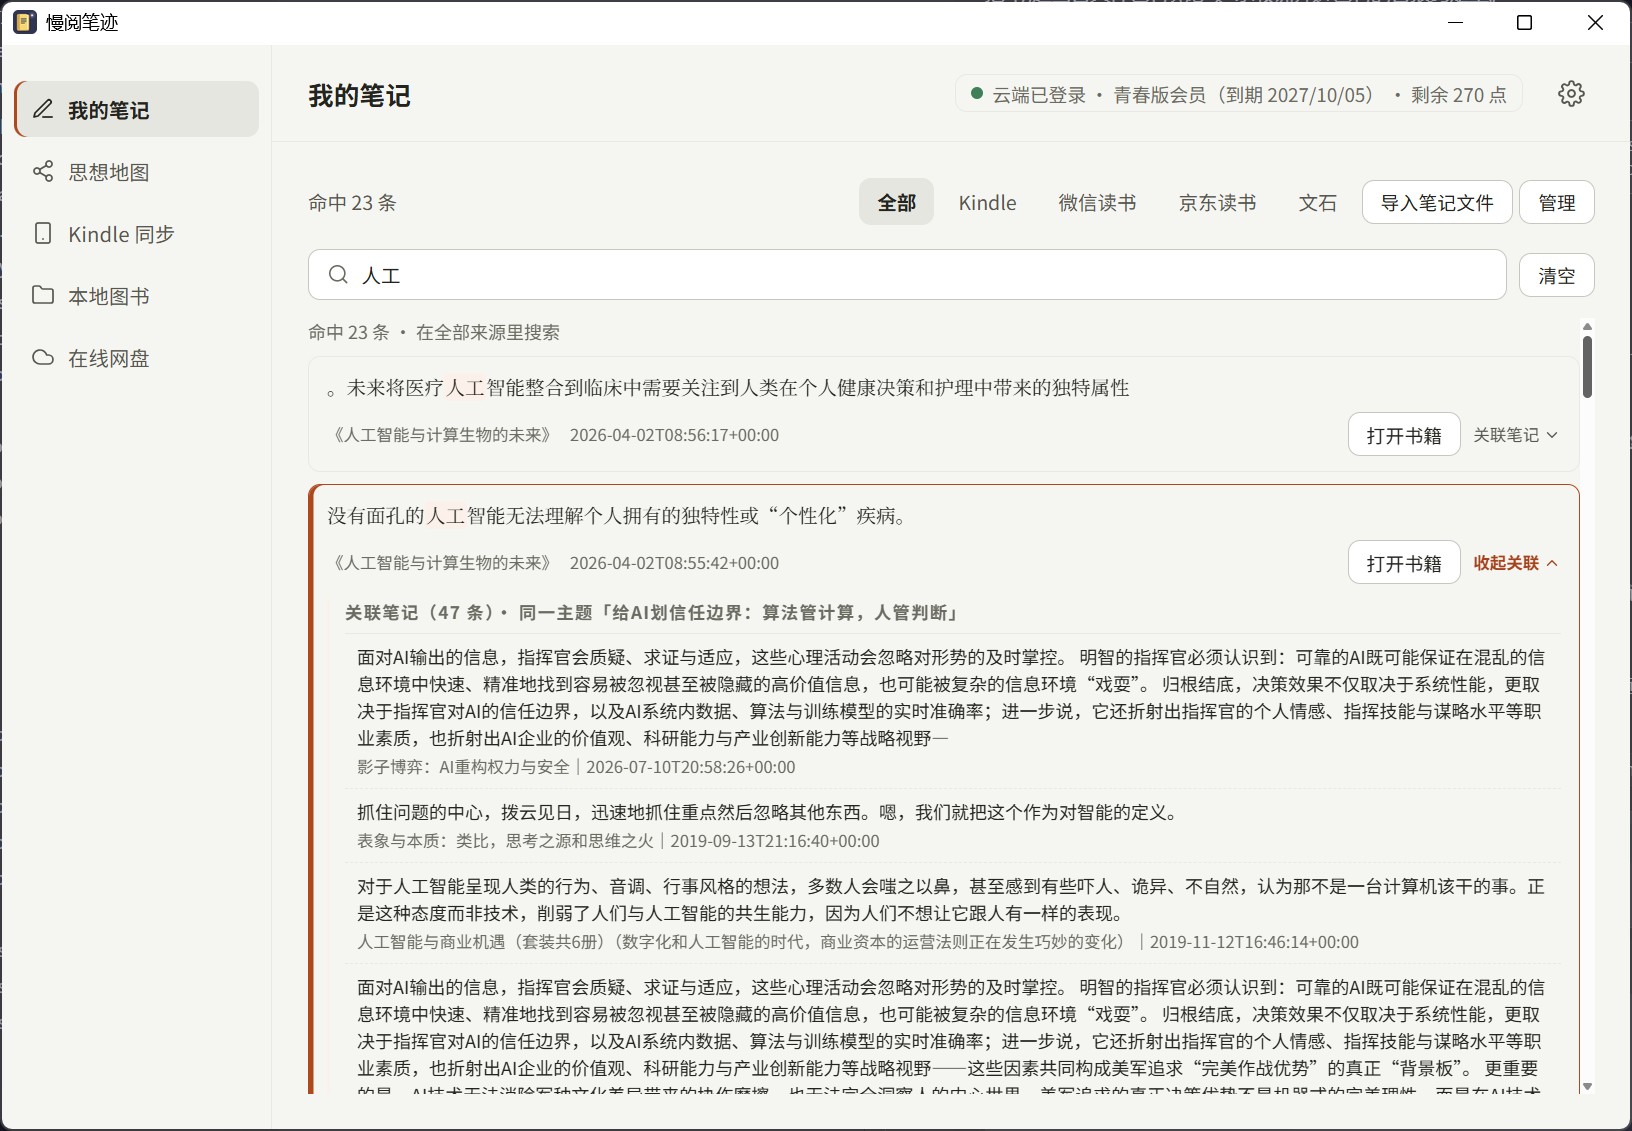The height and width of the screenshot is (1131, 1632).
Task: Click the tablet icon for Kindle 同步
Action: (43, 233)
